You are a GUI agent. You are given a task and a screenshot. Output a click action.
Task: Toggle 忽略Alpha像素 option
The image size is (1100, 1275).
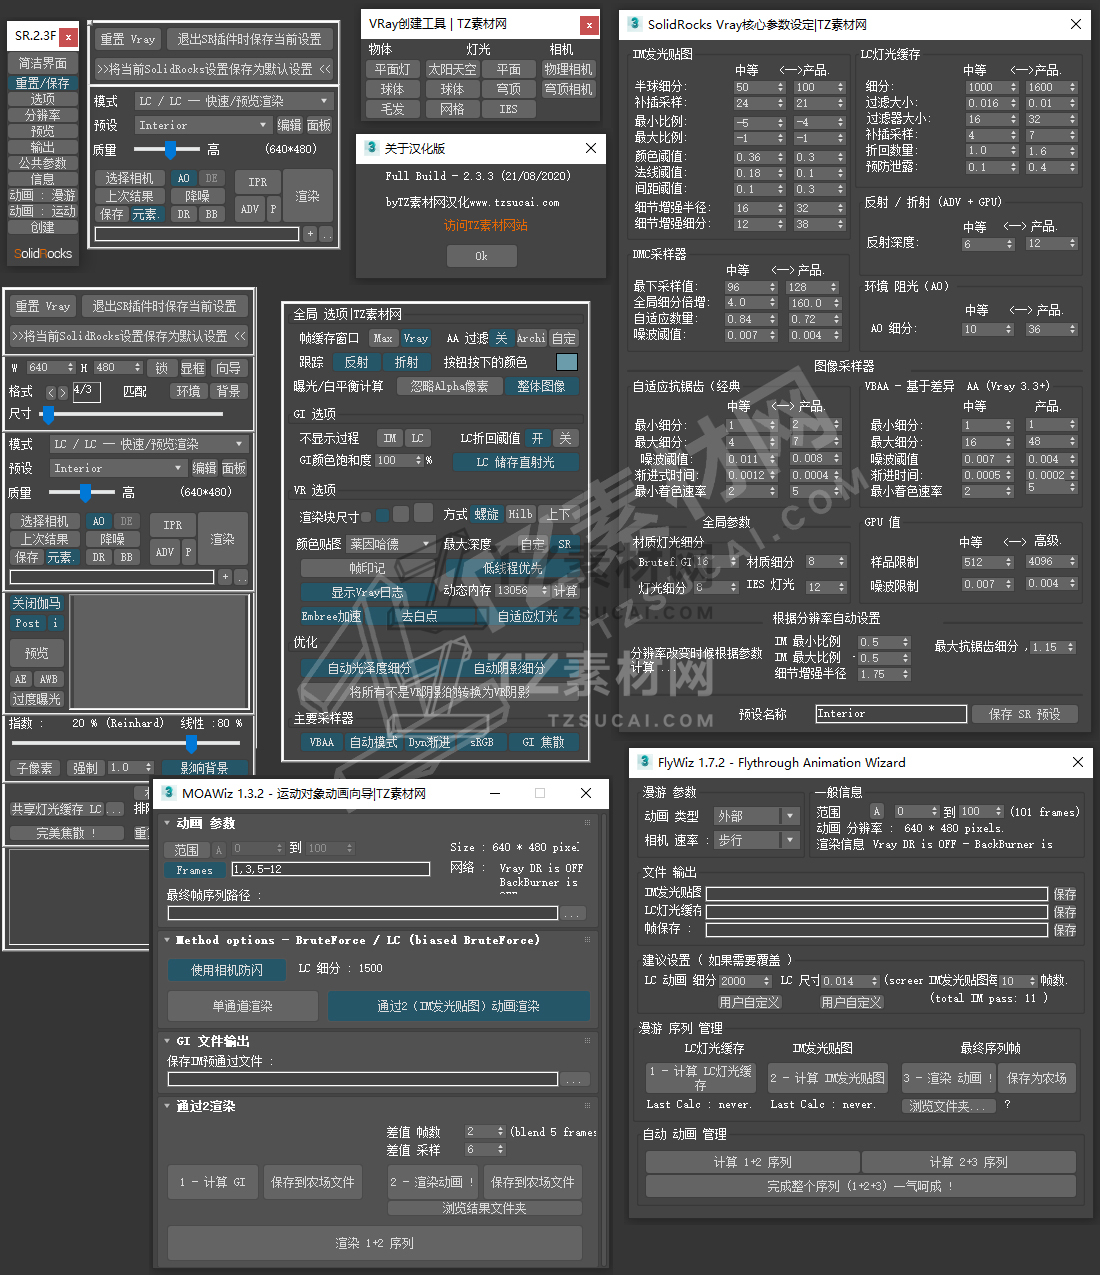coord(449,386)
